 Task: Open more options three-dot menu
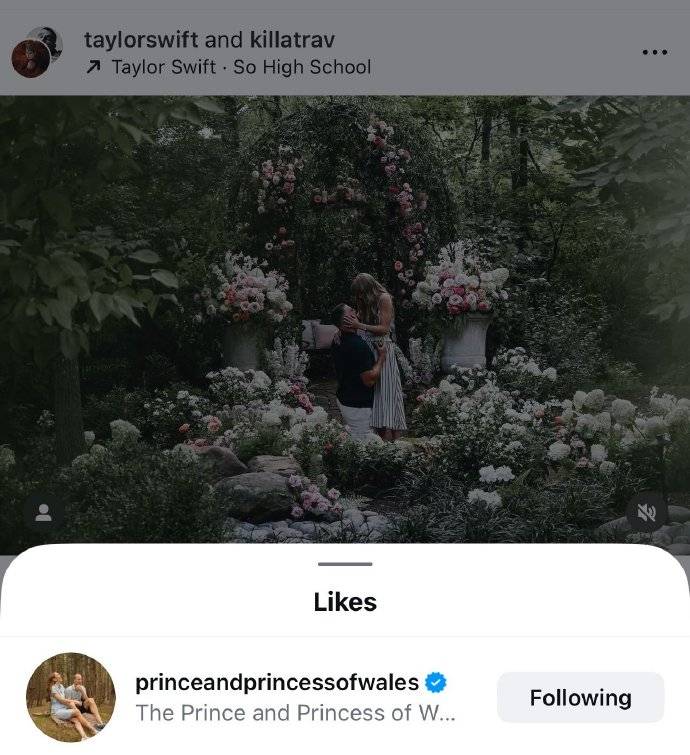654,52
